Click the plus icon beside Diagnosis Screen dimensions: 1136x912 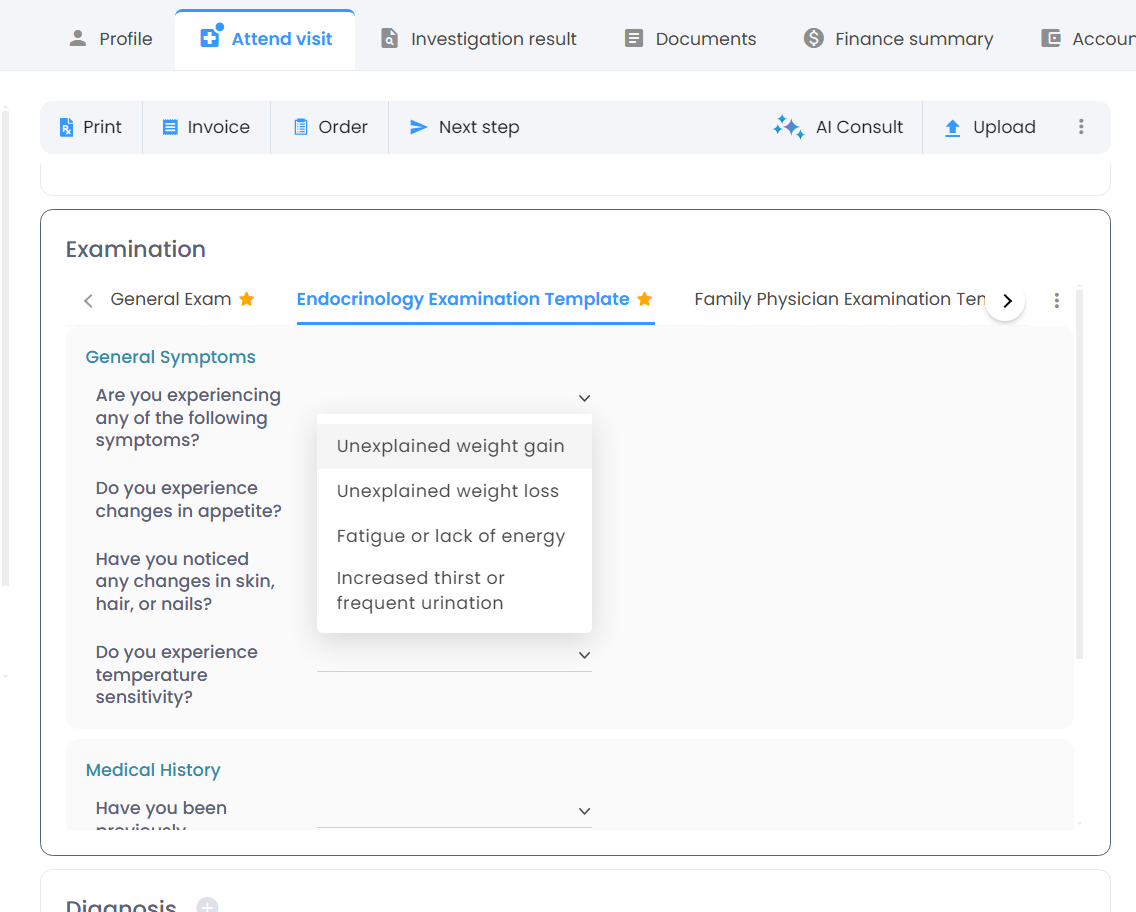click(x=207, y=906)
